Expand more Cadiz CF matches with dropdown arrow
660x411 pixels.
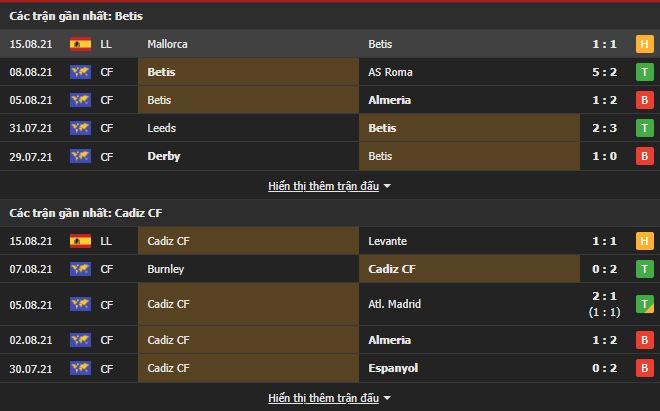coord(387,399)
